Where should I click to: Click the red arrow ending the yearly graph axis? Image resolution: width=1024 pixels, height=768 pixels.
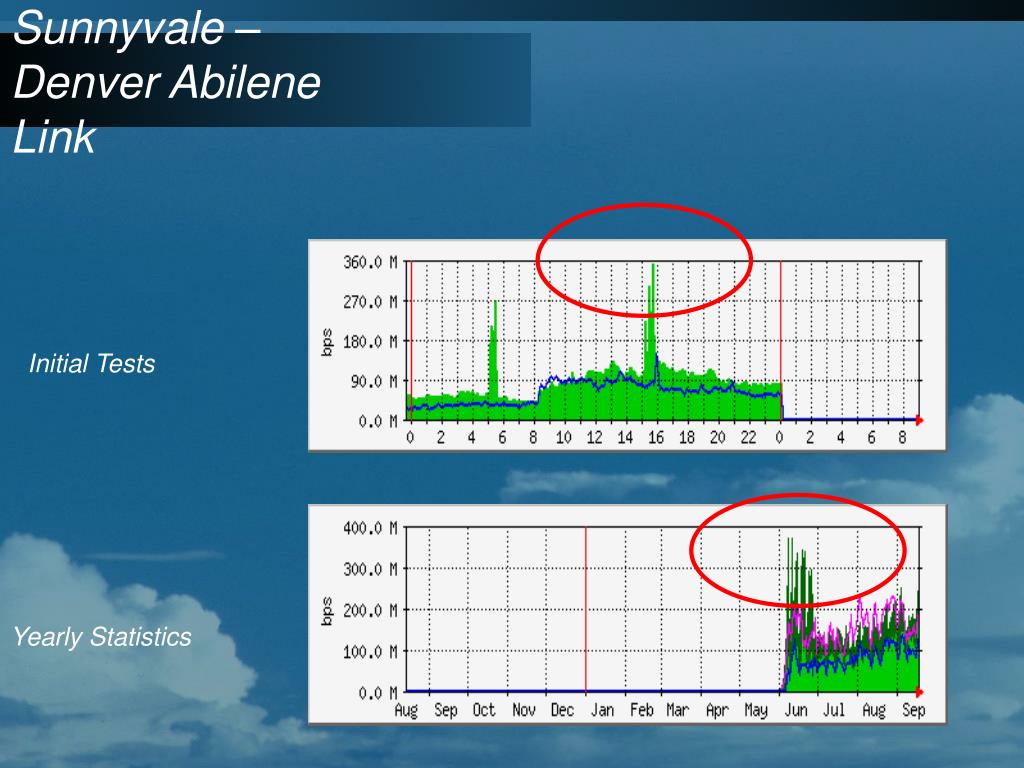(x=920, y=692)
